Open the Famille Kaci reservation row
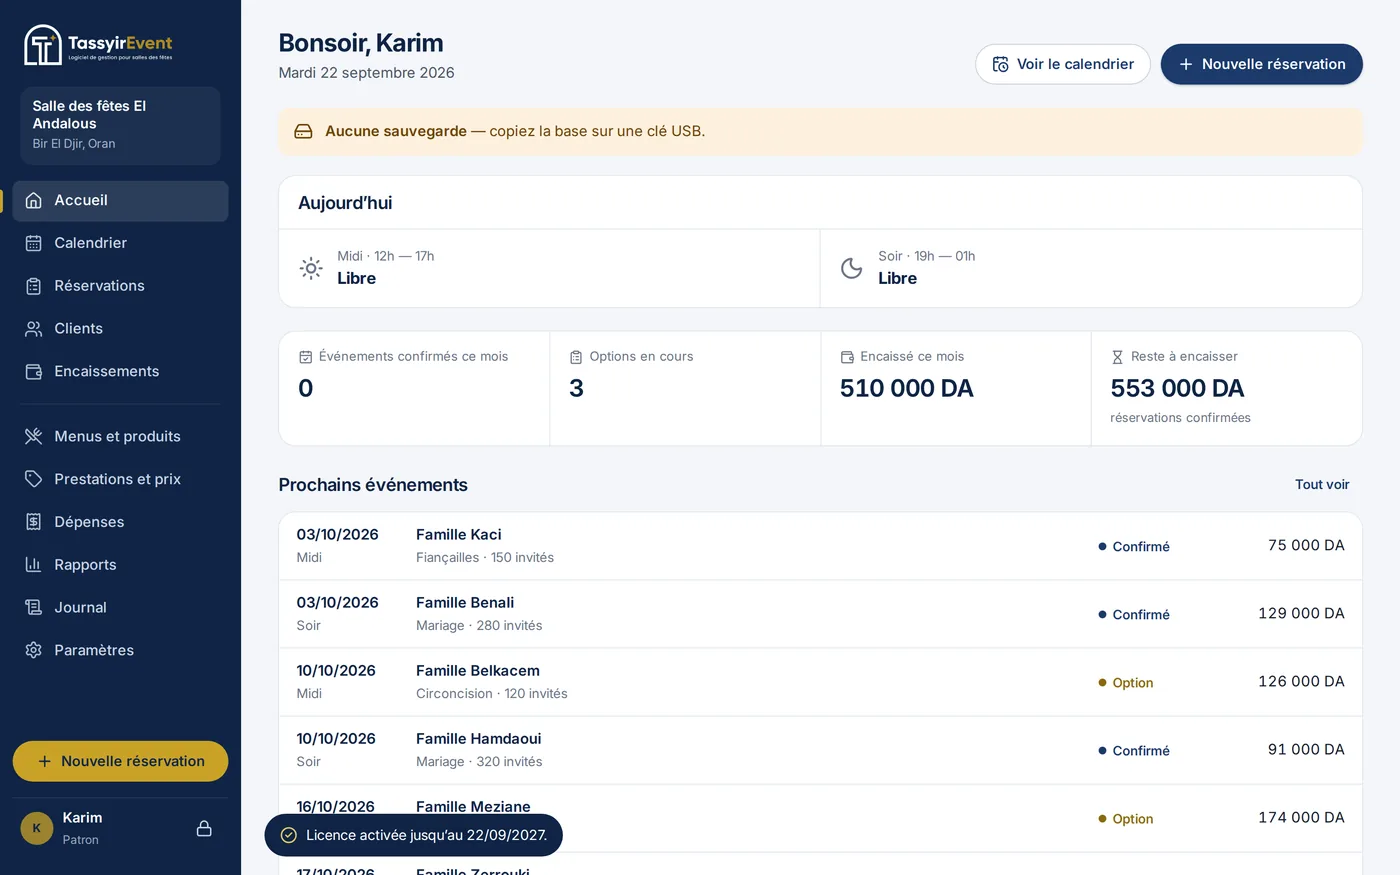Image resolution: width=1400 pixels, height=875 pixels. (x=820, y=546)
